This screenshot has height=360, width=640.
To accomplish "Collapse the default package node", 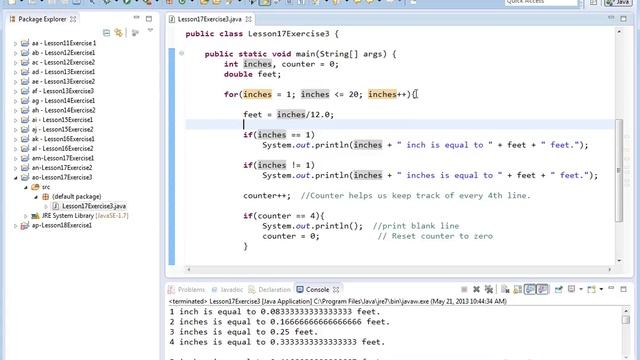I will pyautogui.click(x=36, y=197).
